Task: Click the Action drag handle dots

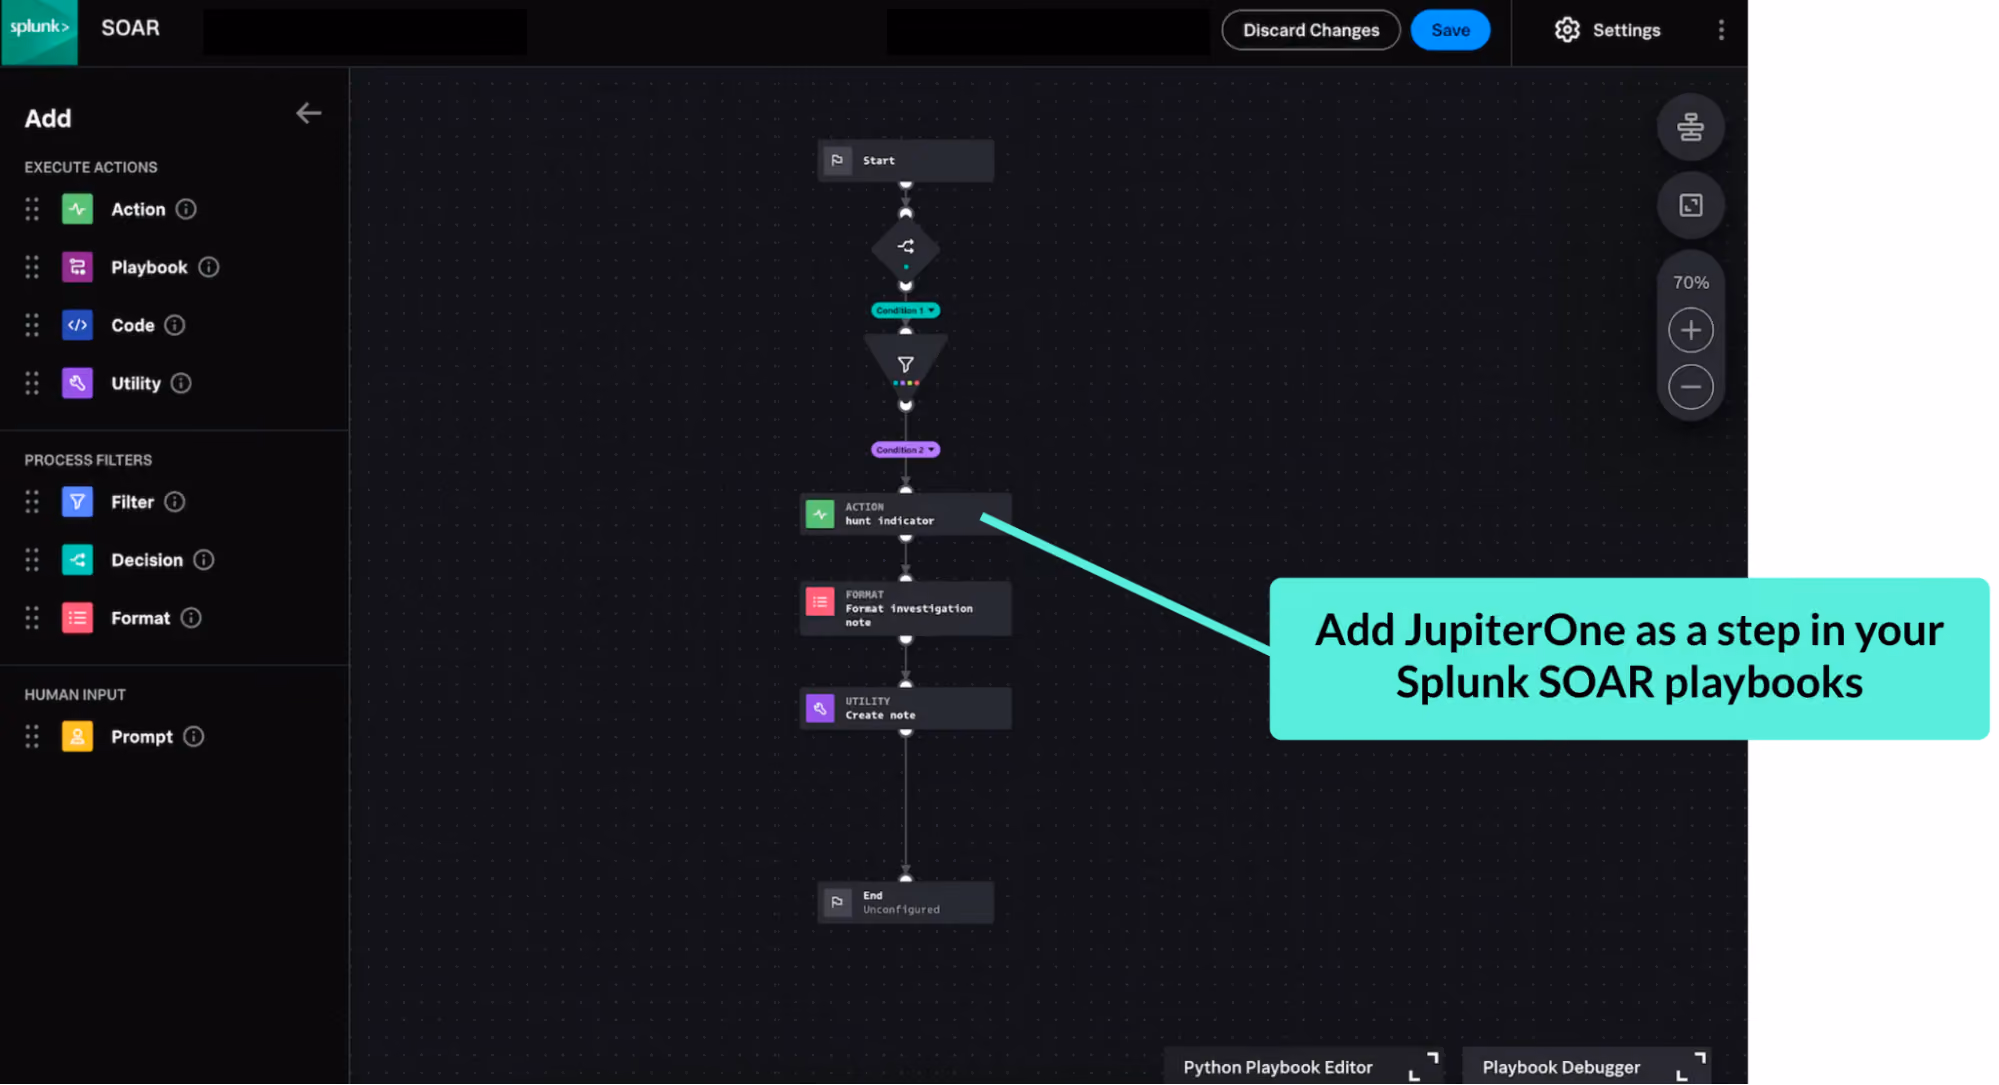Action: (32, 209)
